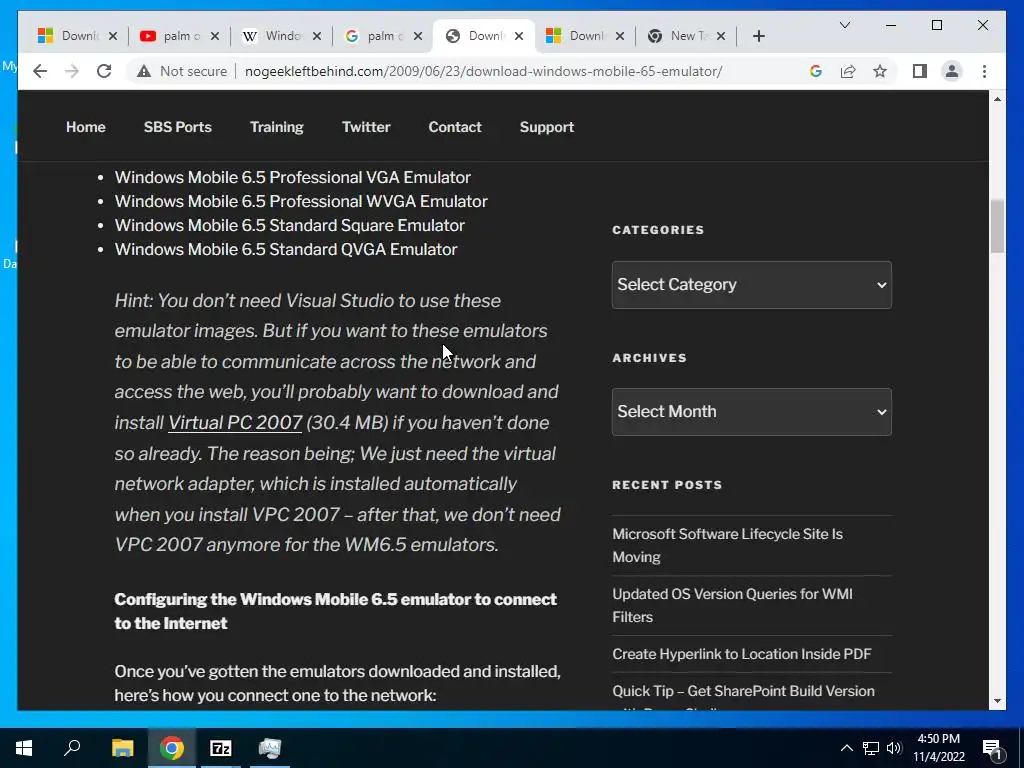Open taskbar search magnifier

[72, 748]
